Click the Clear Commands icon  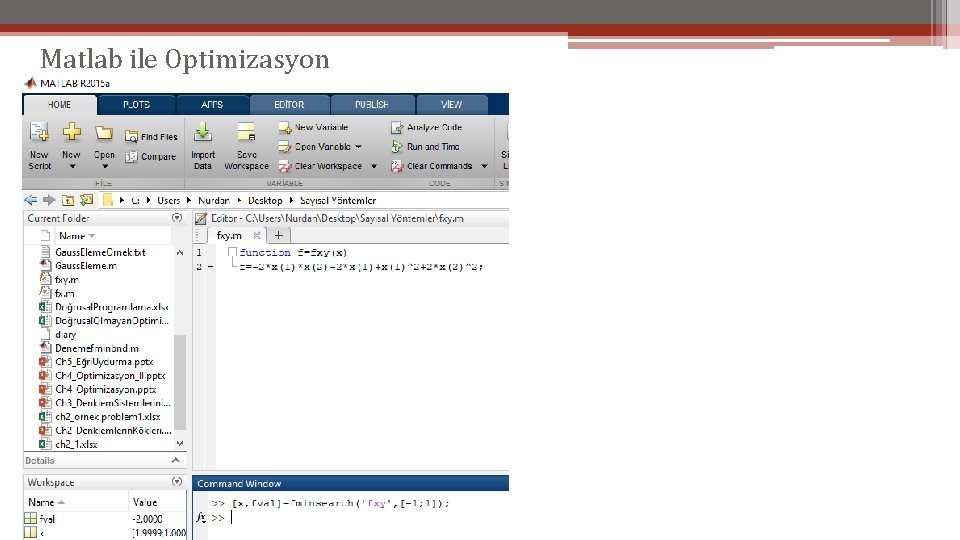397,167
